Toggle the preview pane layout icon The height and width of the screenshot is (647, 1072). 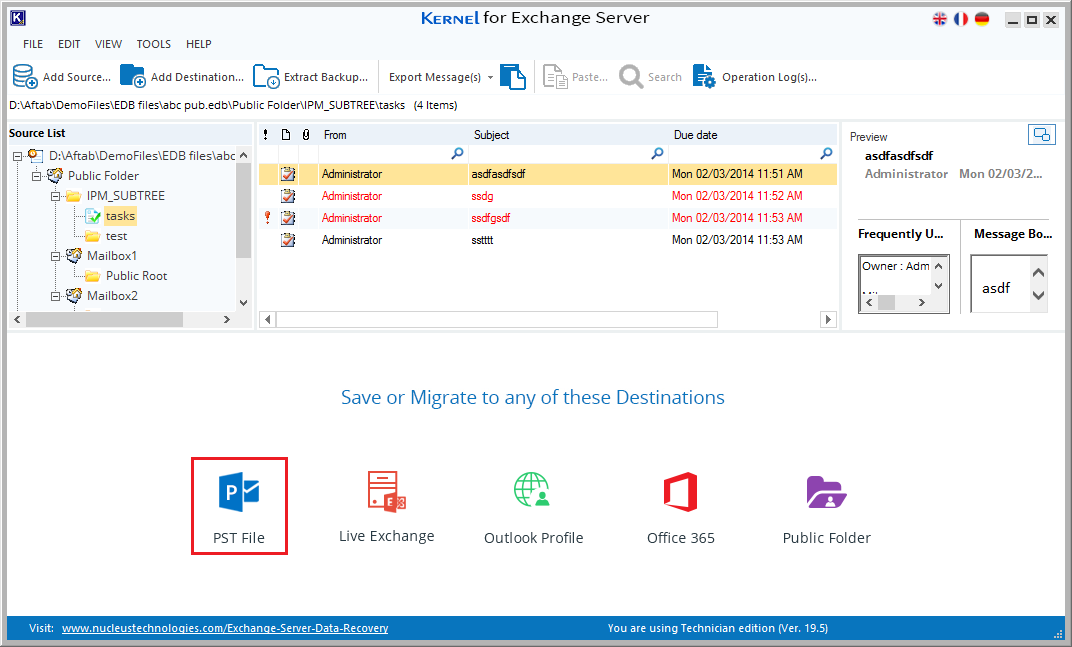1042,135
